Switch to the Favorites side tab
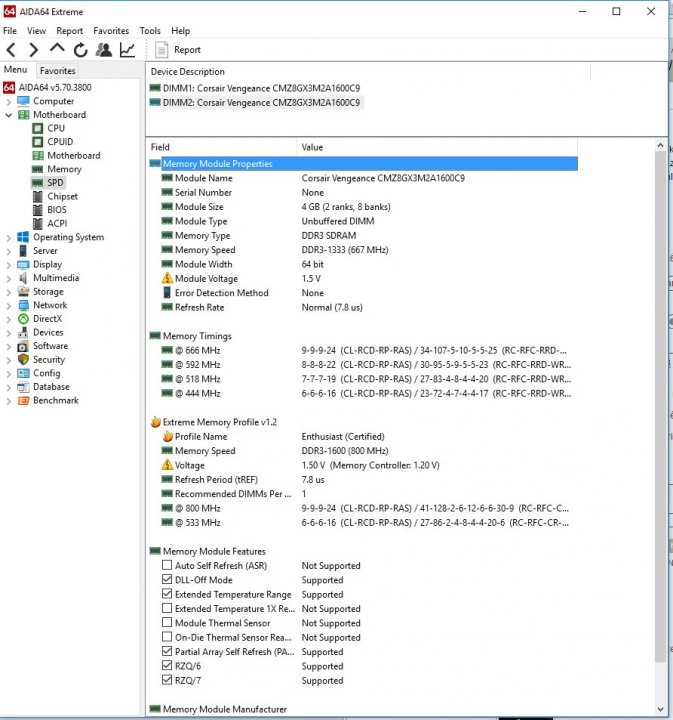The height and width of the screenshot is (720, 673). pyautogui.click(x=57, y=71)
